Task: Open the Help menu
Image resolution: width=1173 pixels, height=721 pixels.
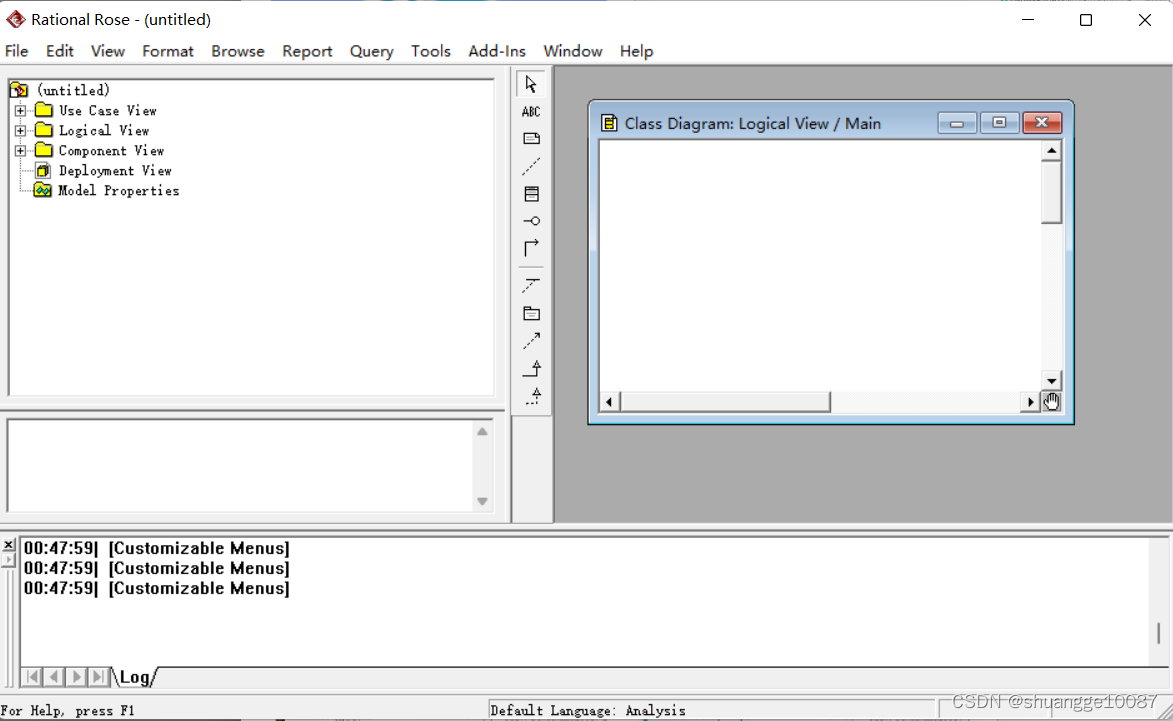Action: tap(637, 51)
